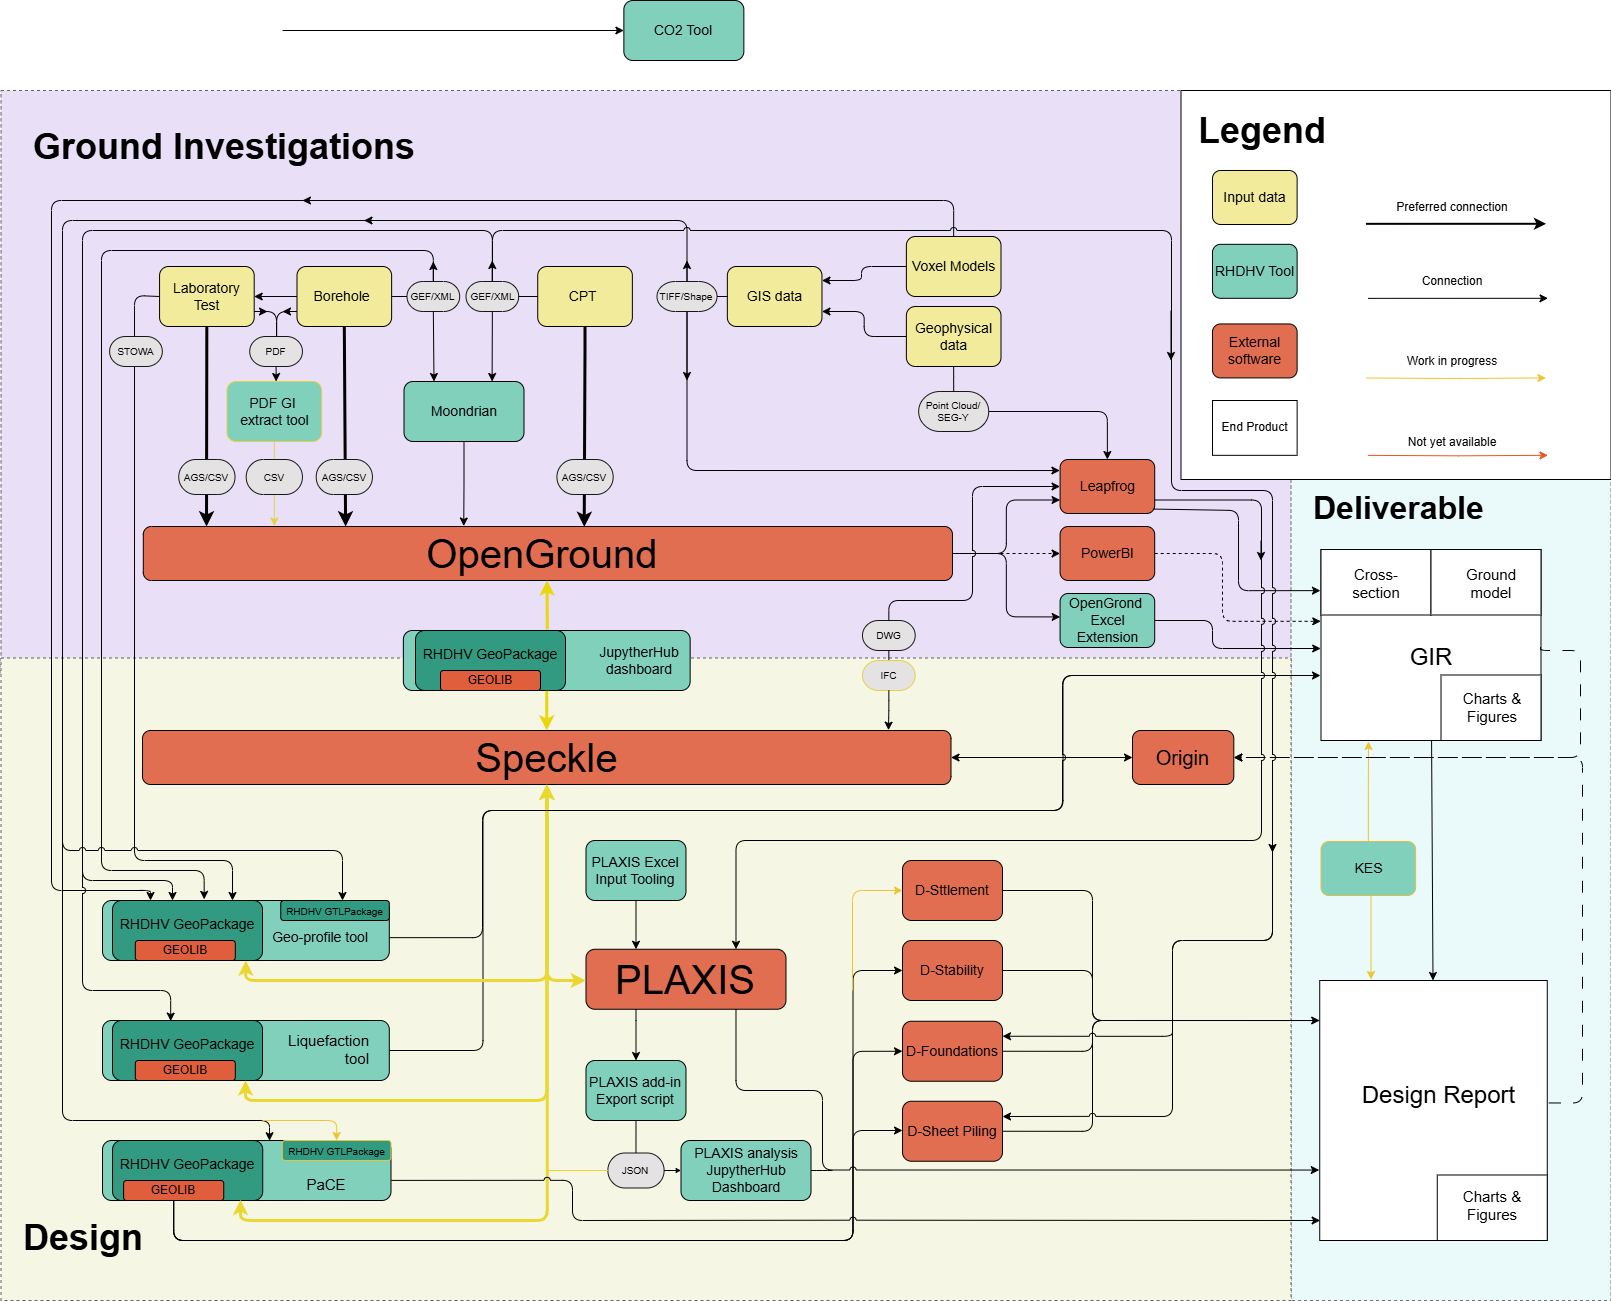Select the CO2 Tool node
Screen dimensions: 1611x1301
coord(683,30)
